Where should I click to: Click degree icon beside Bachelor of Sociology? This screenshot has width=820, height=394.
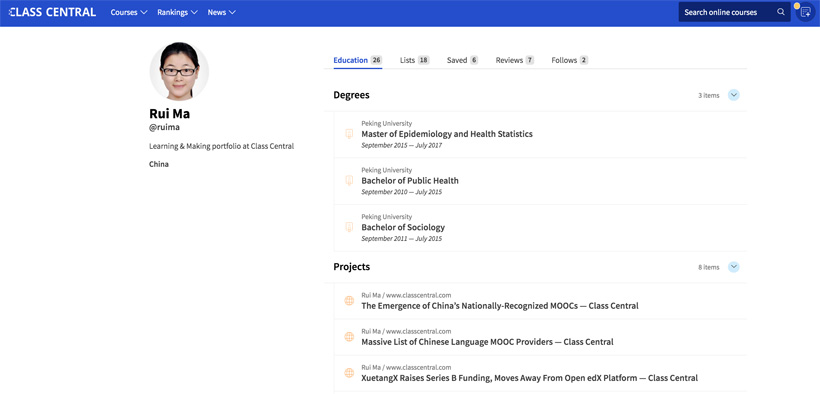pyautogui.click(x=349, y=228)
